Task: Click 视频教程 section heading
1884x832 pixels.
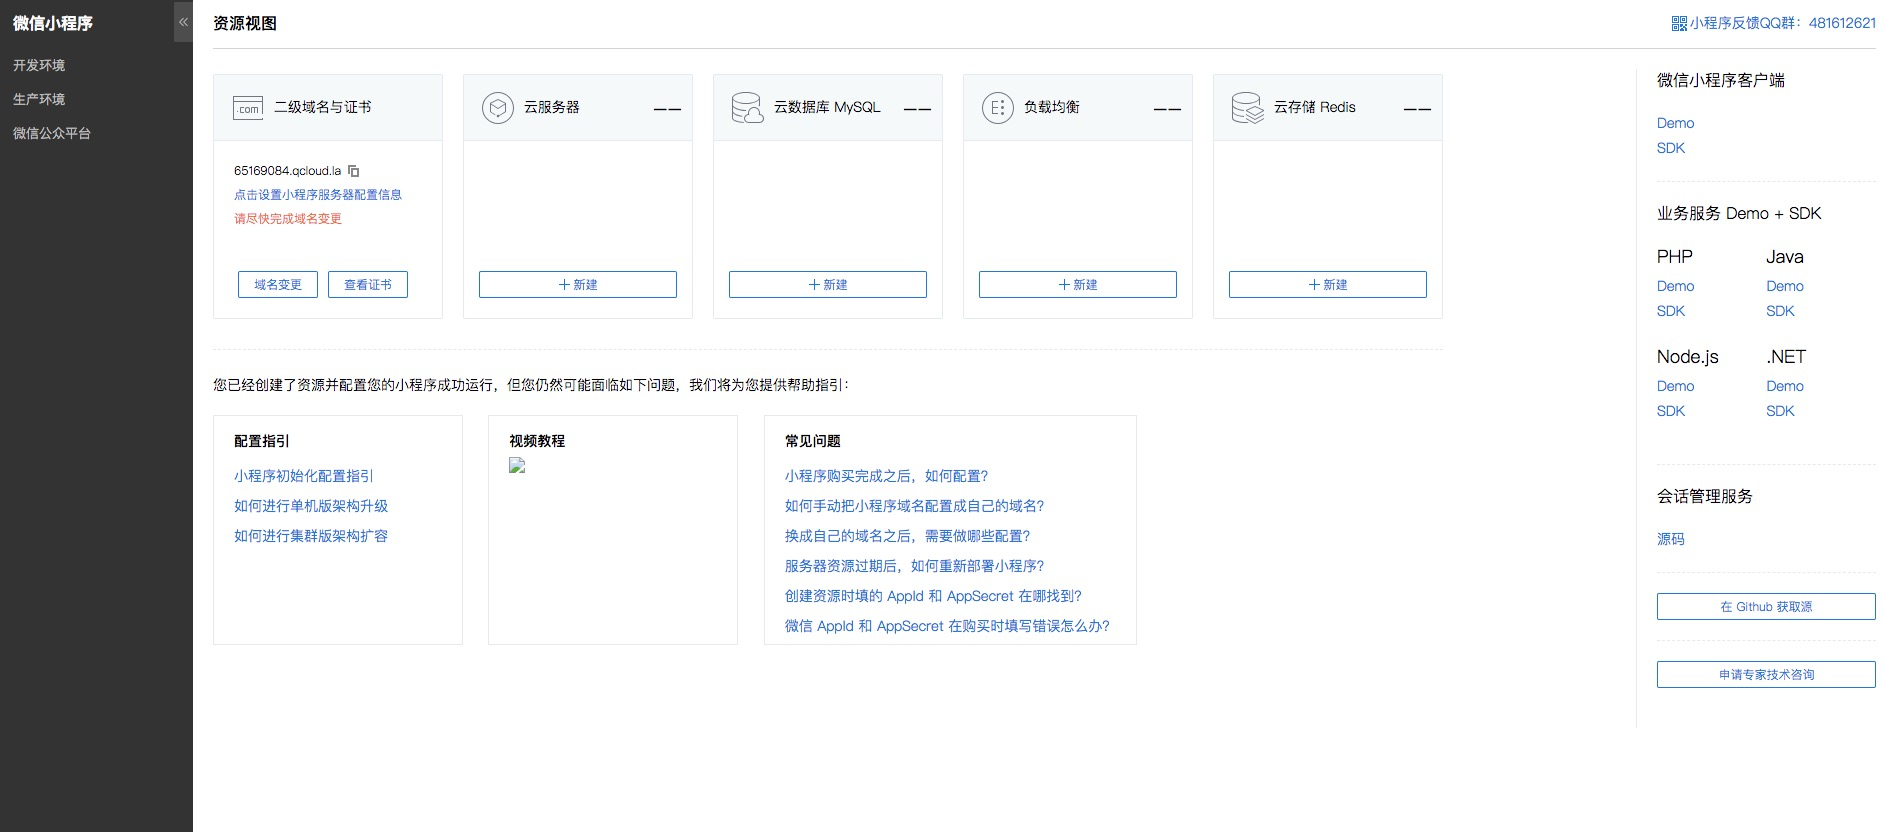Action: tap(537, 441)
